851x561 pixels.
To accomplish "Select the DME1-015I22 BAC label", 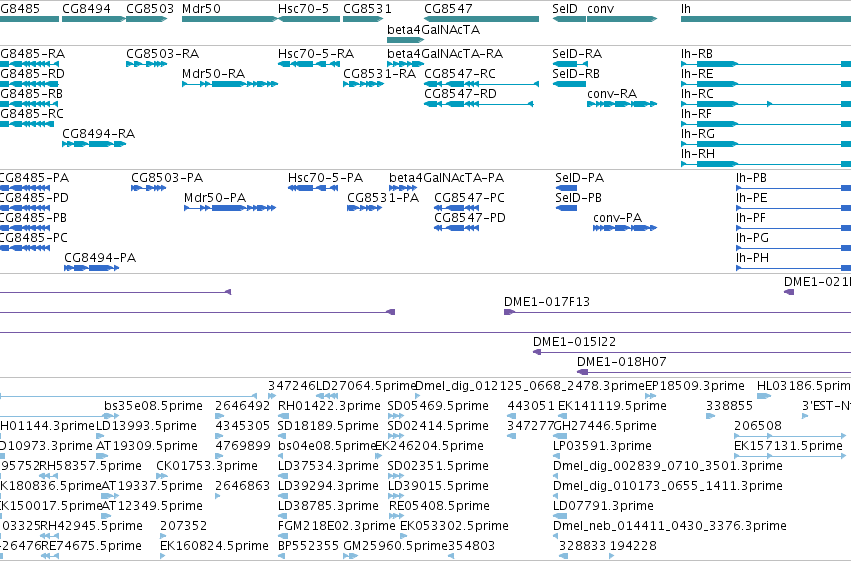I will (x=574, y=342).
